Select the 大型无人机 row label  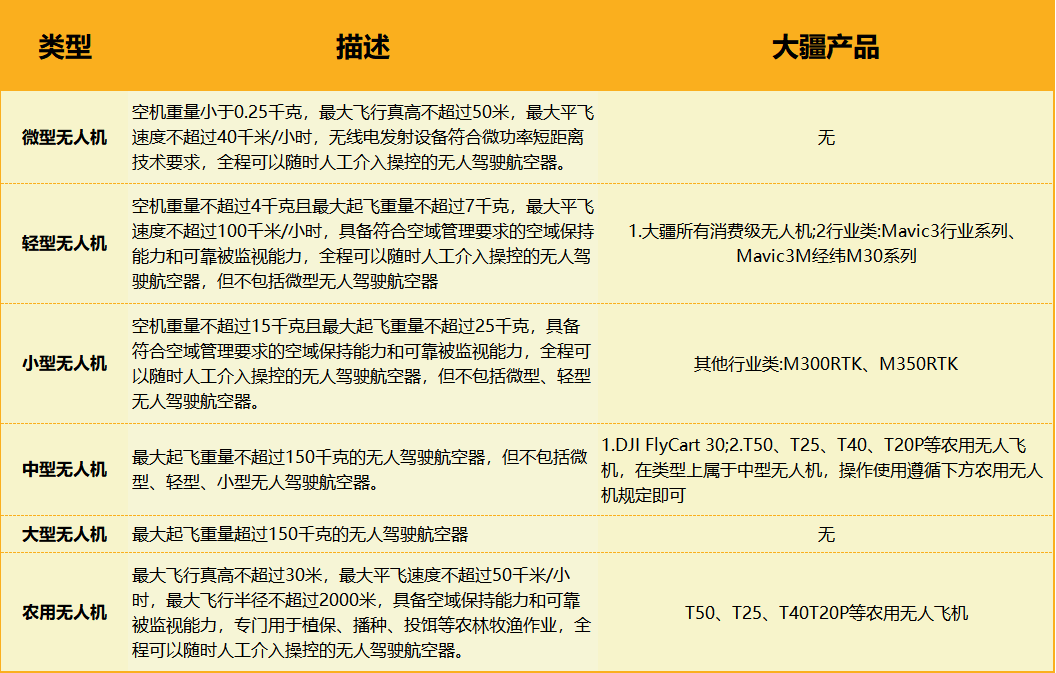(65, 534)
